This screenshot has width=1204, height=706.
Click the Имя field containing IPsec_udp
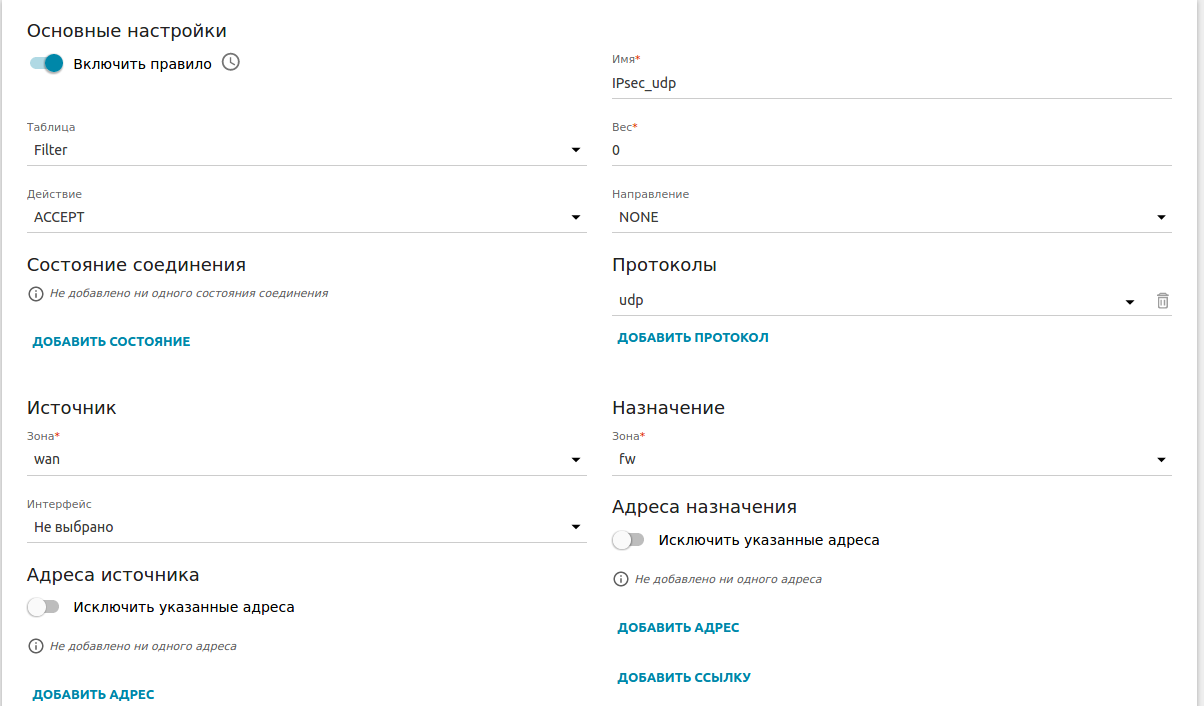click(x=890, y=84)
